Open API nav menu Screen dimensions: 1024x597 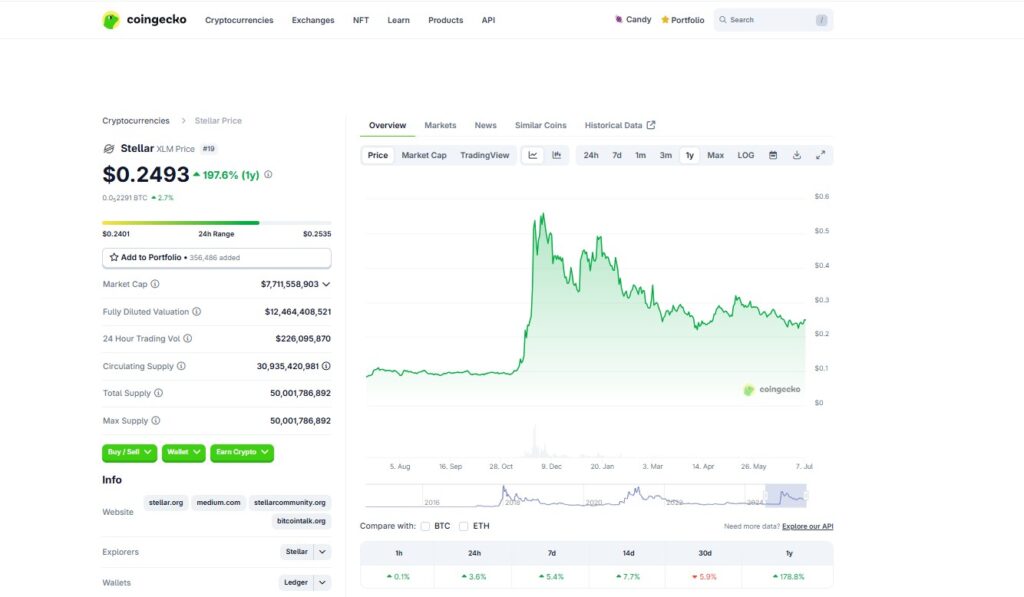(x=488, y=20)
